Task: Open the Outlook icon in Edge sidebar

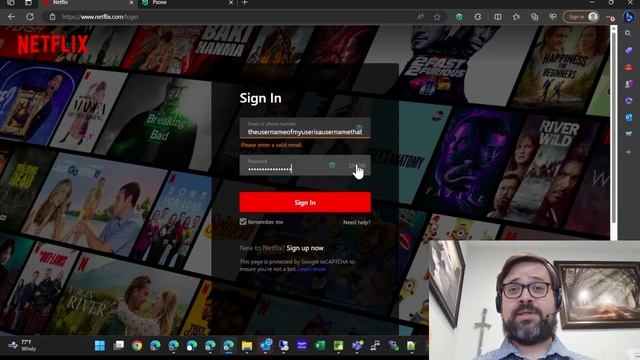Action: point(628,117)
